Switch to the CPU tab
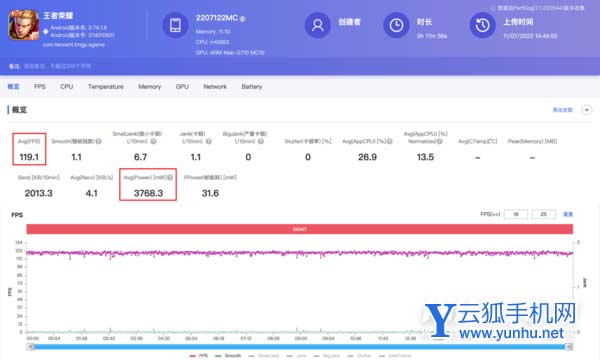The image size is (600, 360). 67,86
